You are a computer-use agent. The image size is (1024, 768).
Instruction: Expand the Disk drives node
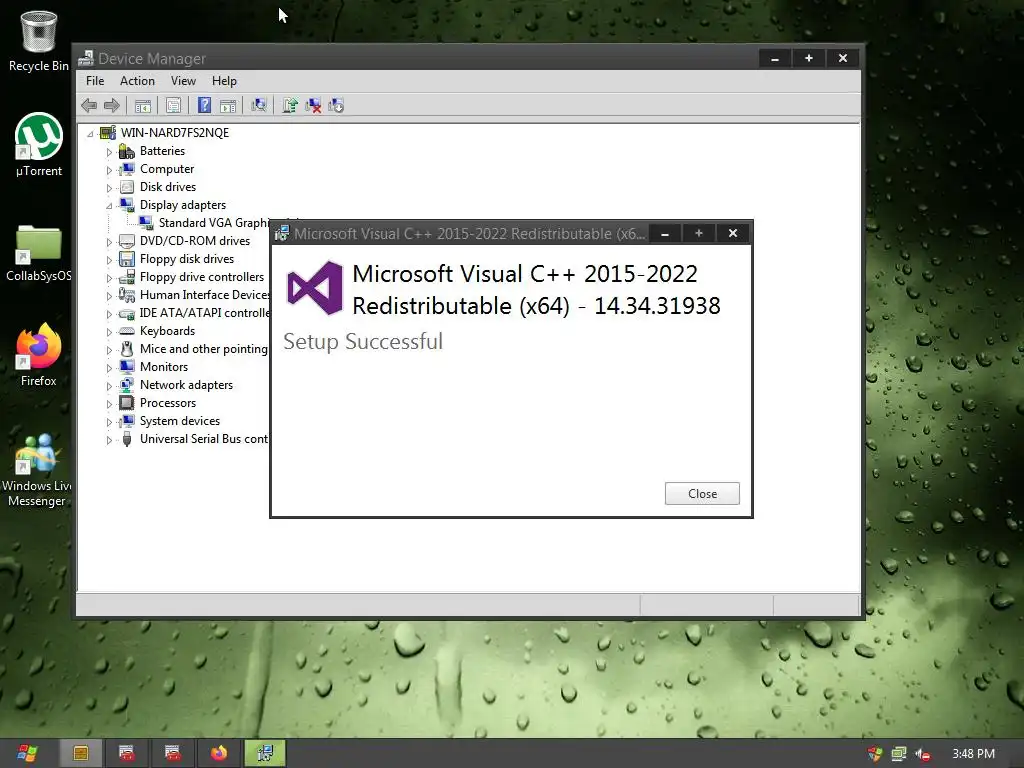(109, 187)
